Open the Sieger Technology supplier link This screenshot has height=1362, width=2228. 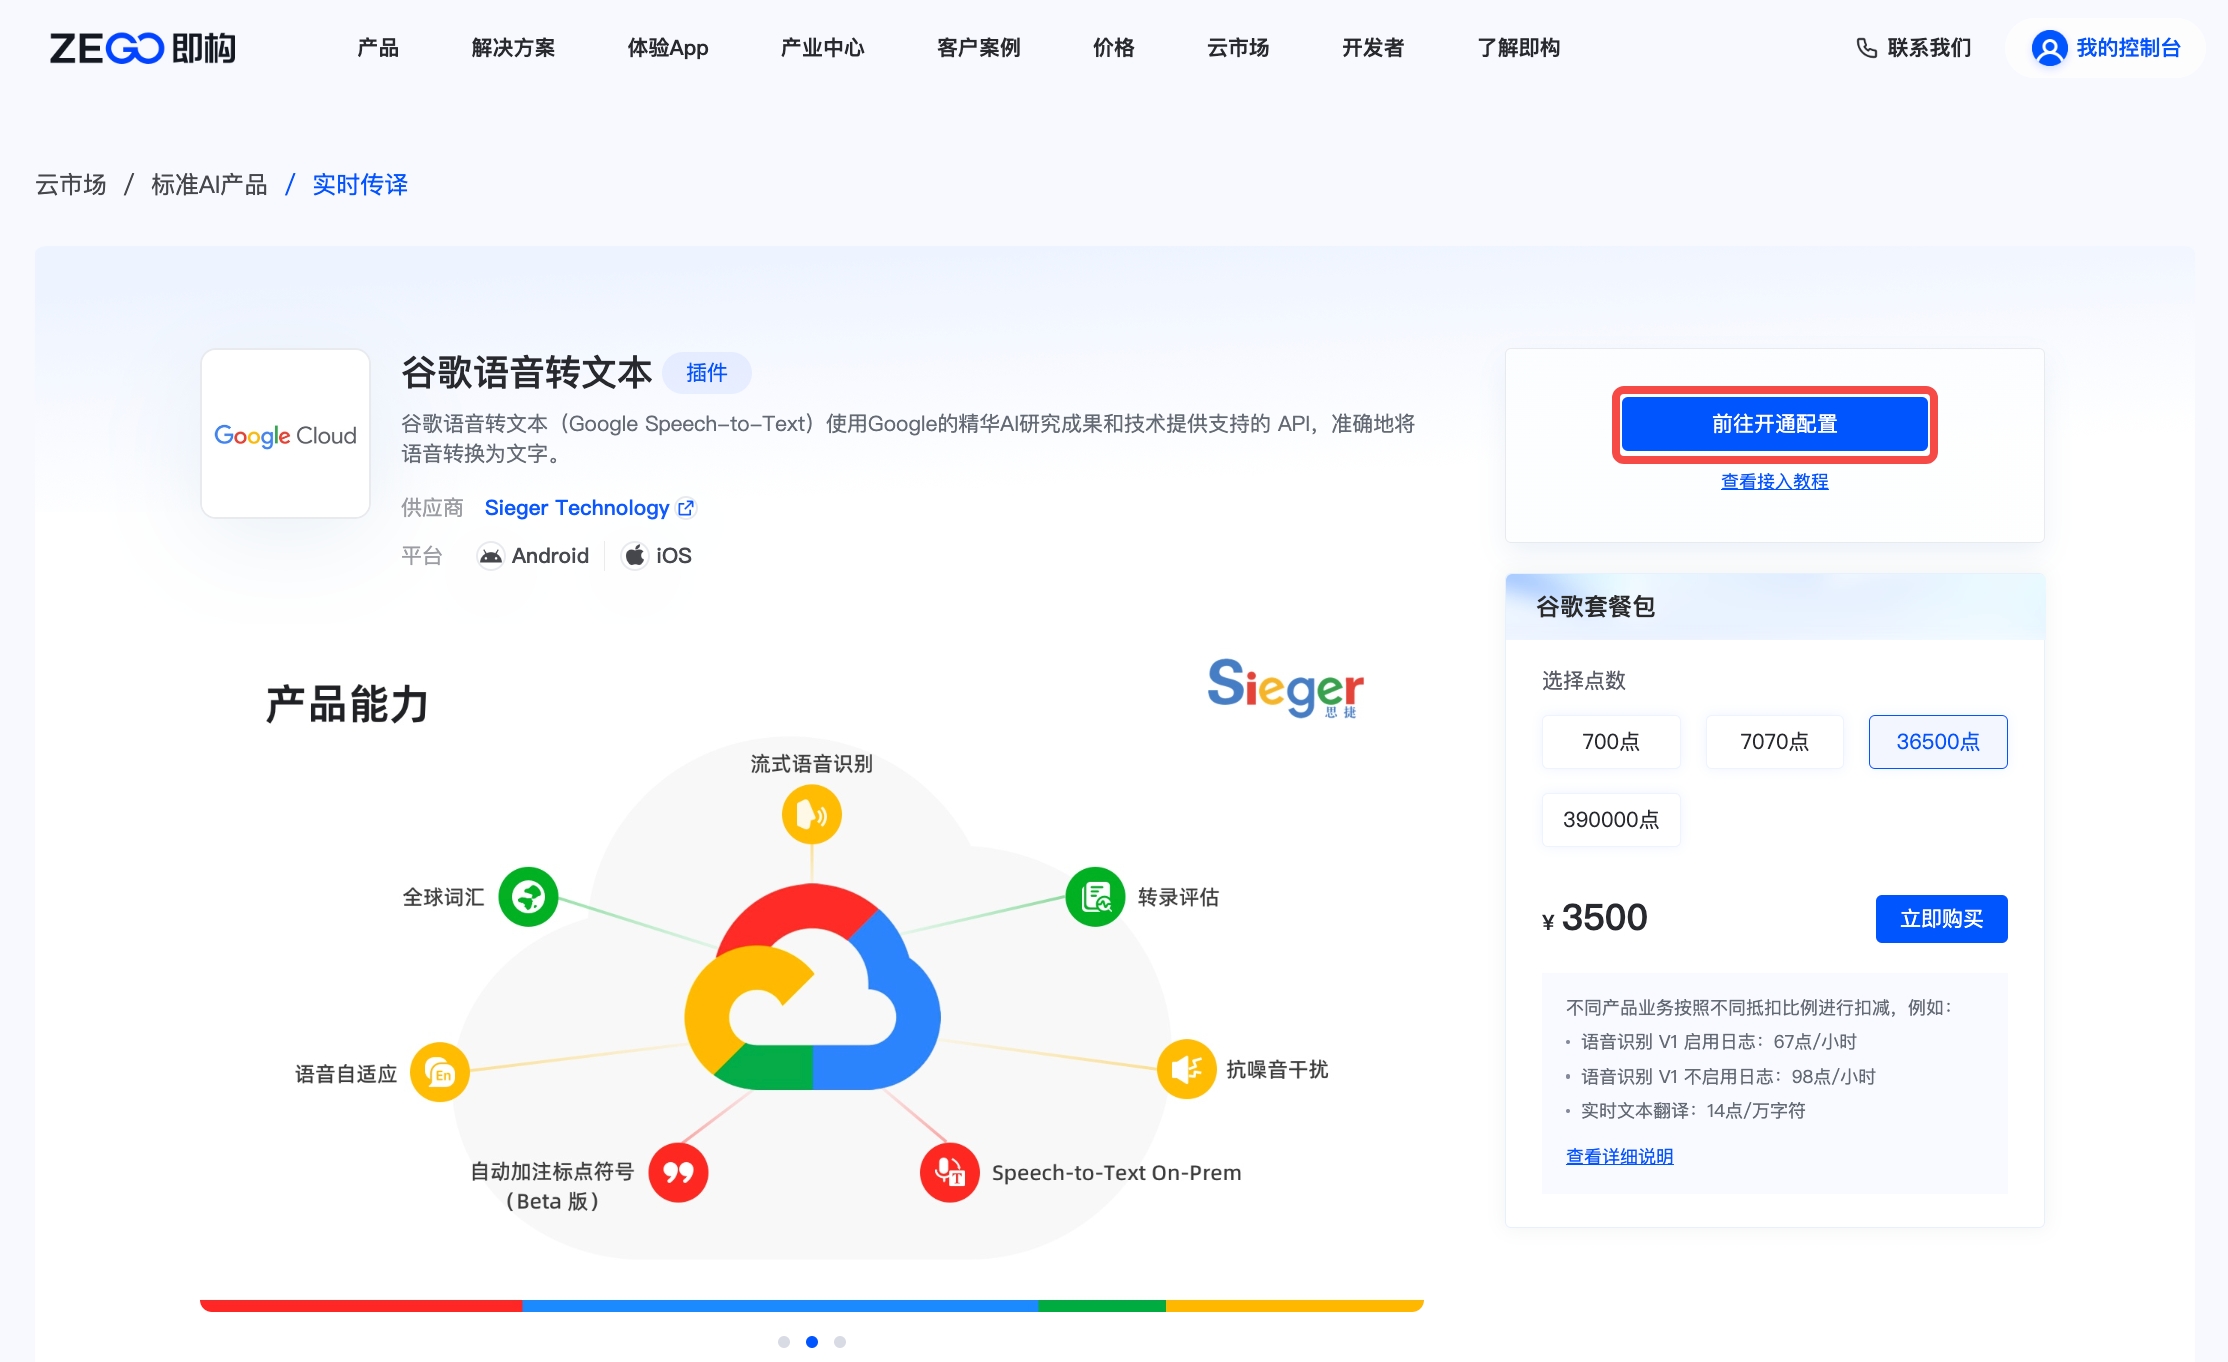pos(577,508)
